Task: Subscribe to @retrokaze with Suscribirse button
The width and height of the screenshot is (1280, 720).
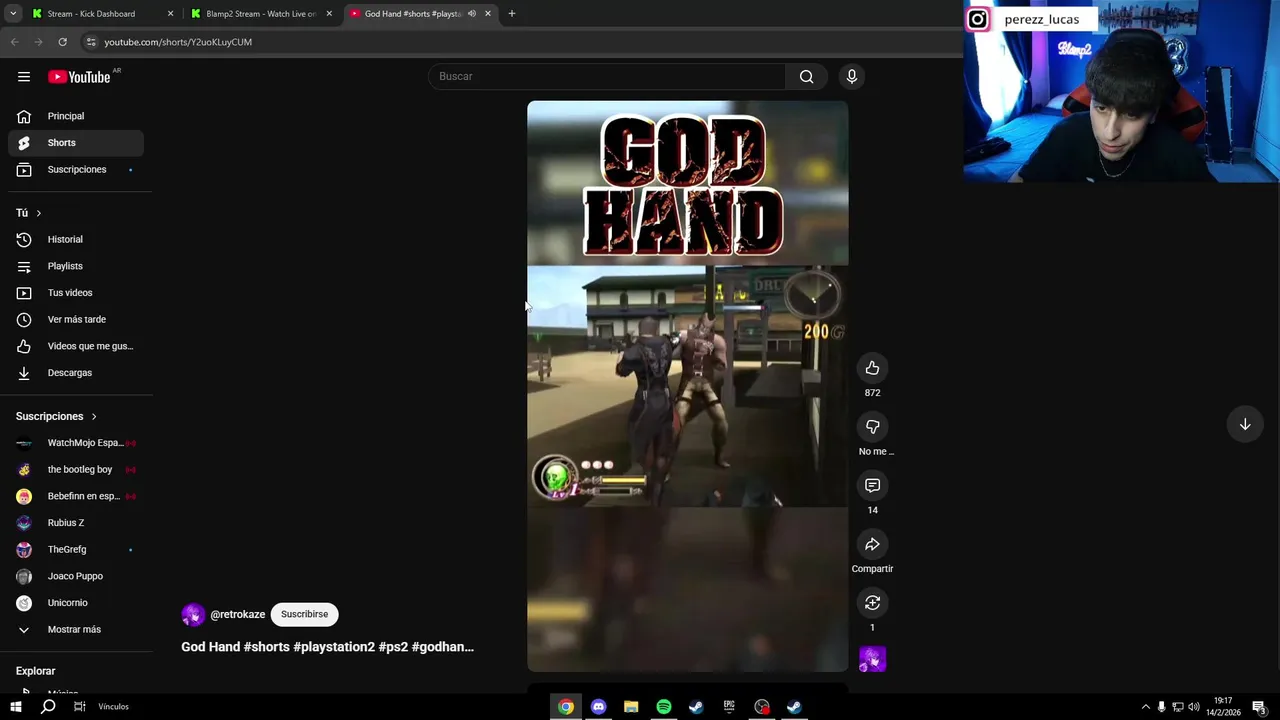Action: [x=304, y=614]
